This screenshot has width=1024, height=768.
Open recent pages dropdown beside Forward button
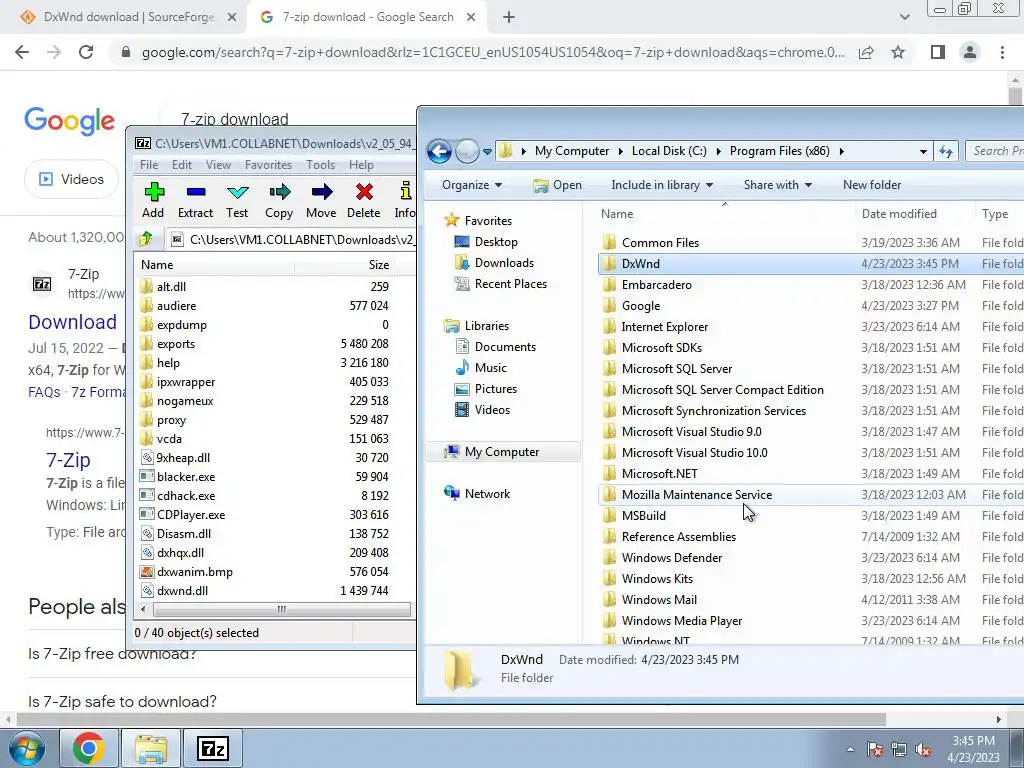tap(487, 152)
